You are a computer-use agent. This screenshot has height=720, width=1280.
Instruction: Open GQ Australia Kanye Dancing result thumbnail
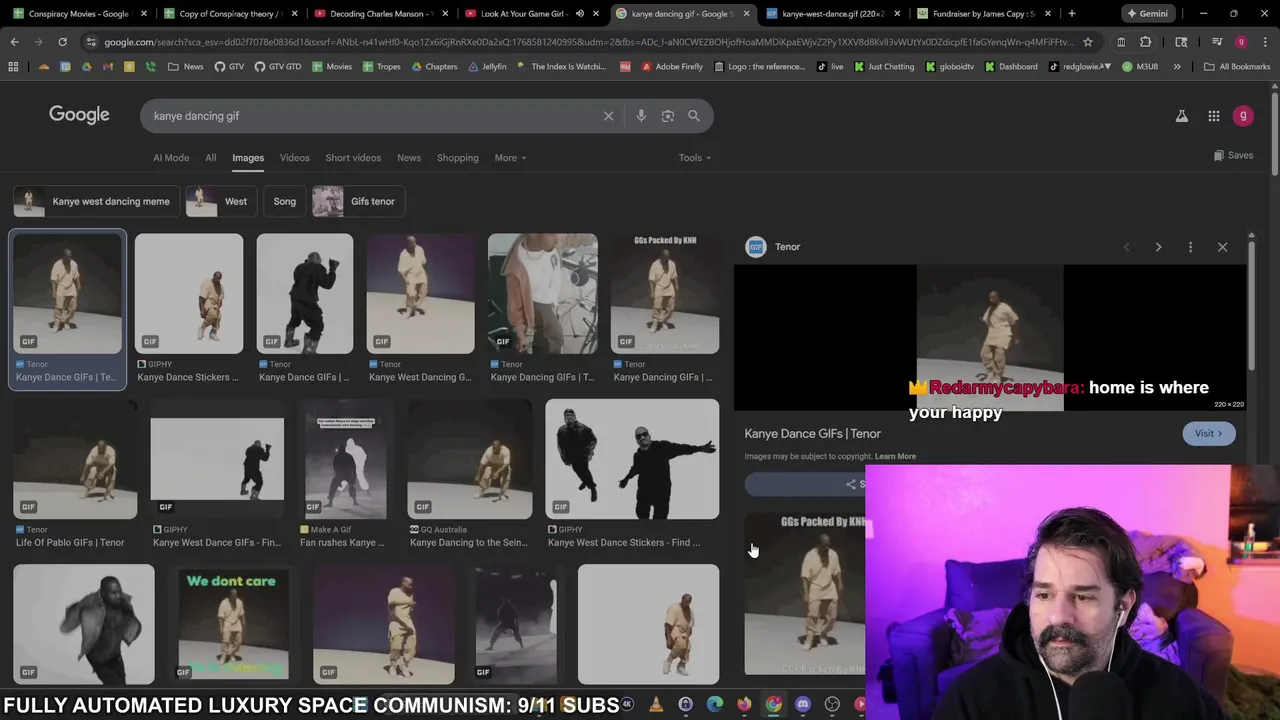(470, 459)
